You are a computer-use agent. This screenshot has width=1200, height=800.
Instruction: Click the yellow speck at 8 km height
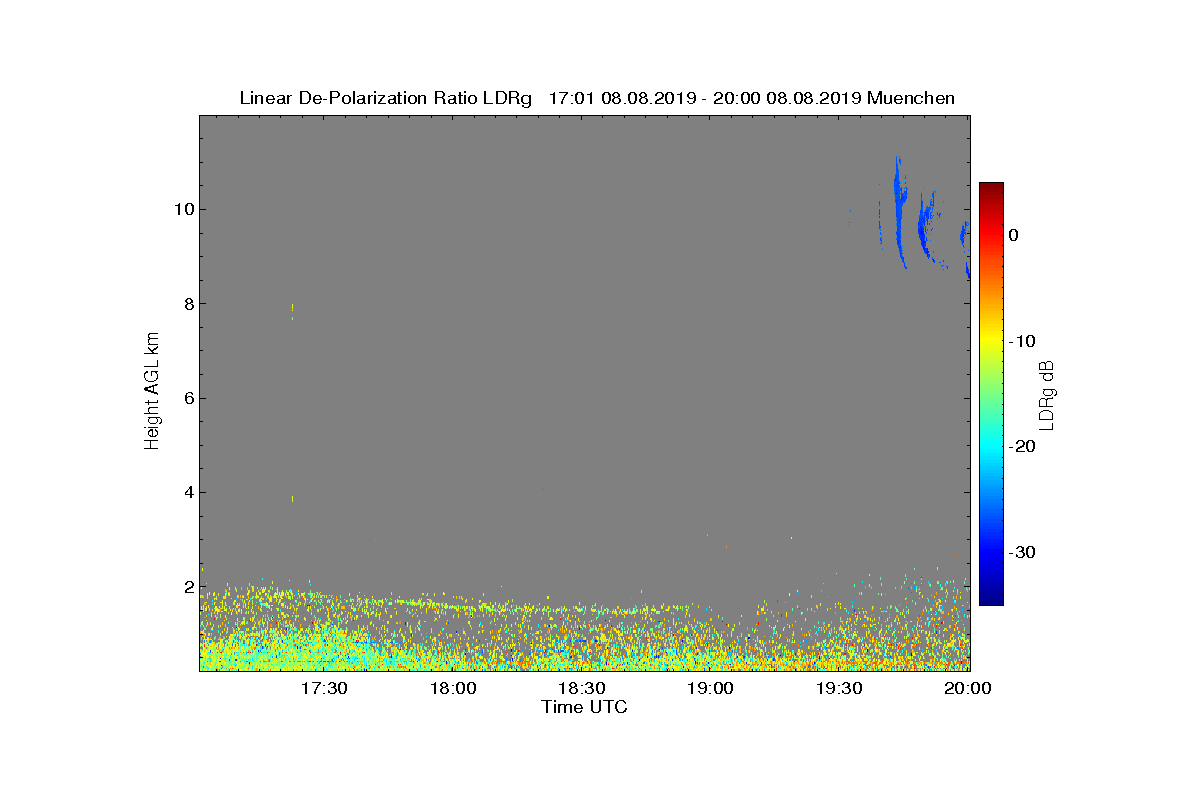(292, 310)
